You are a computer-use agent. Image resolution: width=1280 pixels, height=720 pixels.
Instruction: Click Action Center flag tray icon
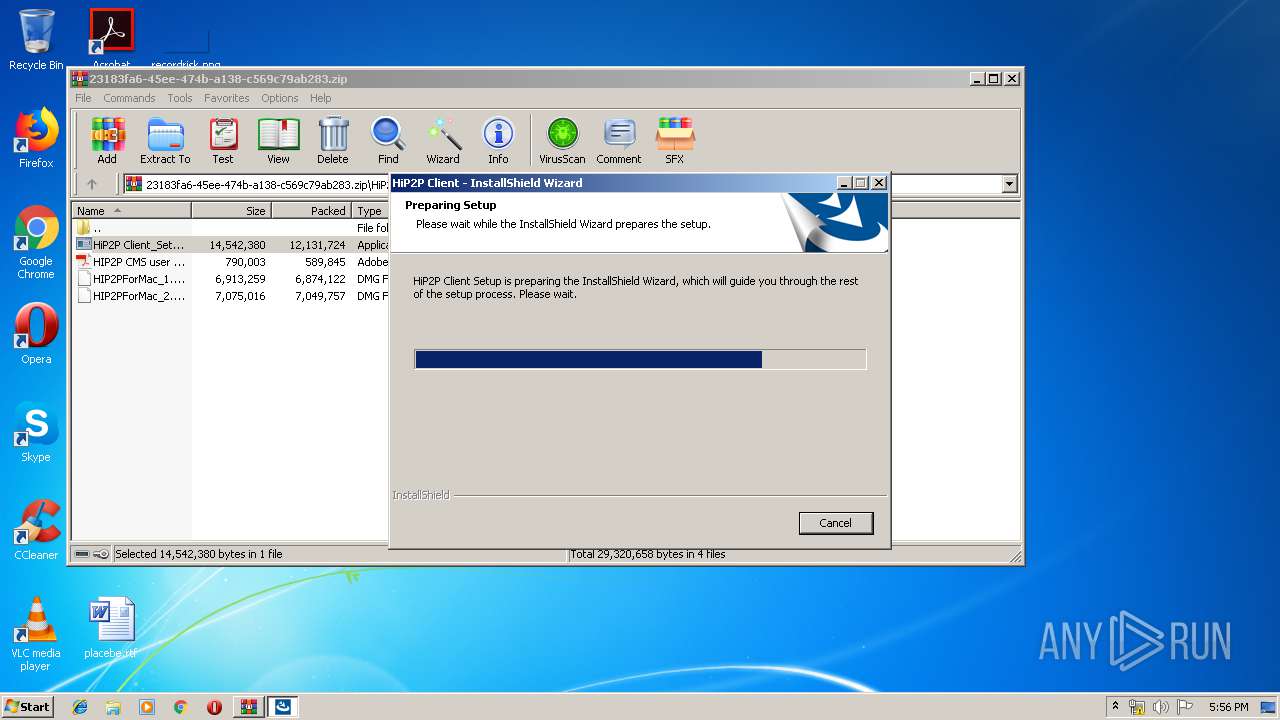1185,707
